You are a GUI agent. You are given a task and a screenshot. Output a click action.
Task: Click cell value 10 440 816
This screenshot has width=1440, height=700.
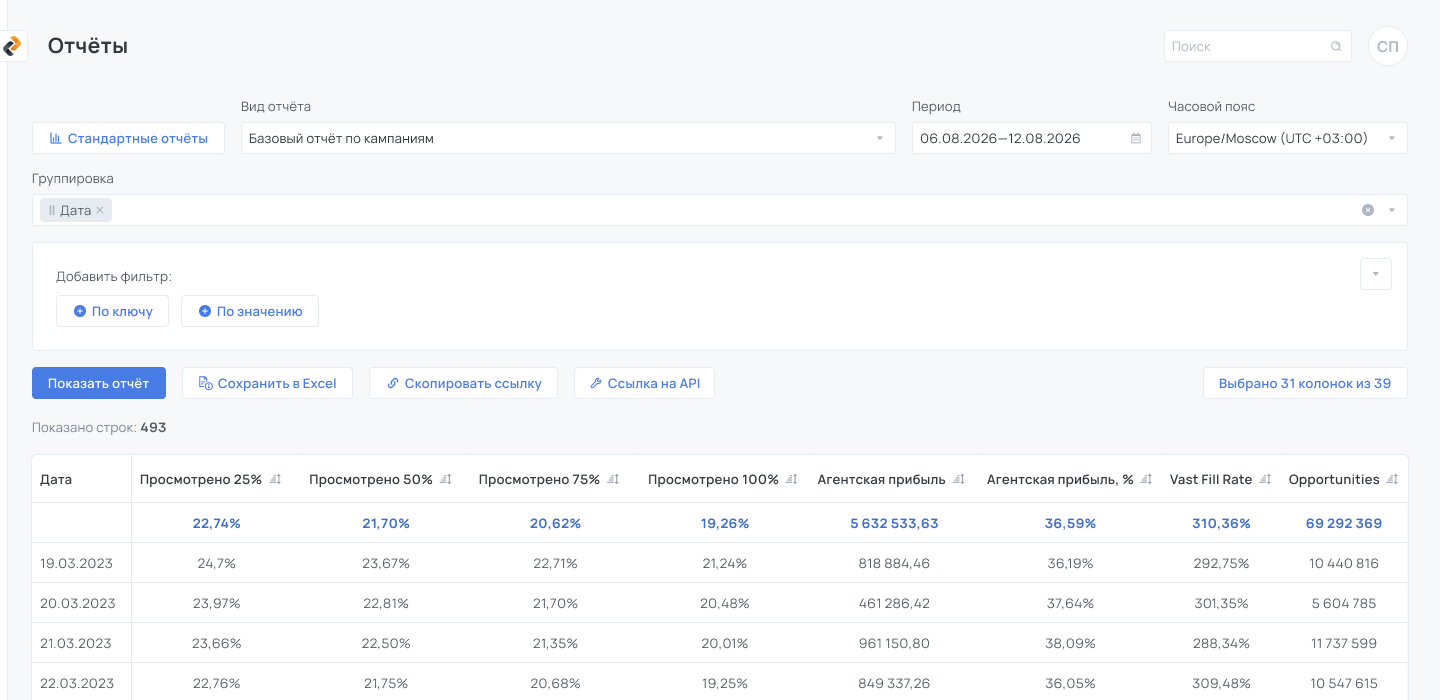tap(1344, 563)
